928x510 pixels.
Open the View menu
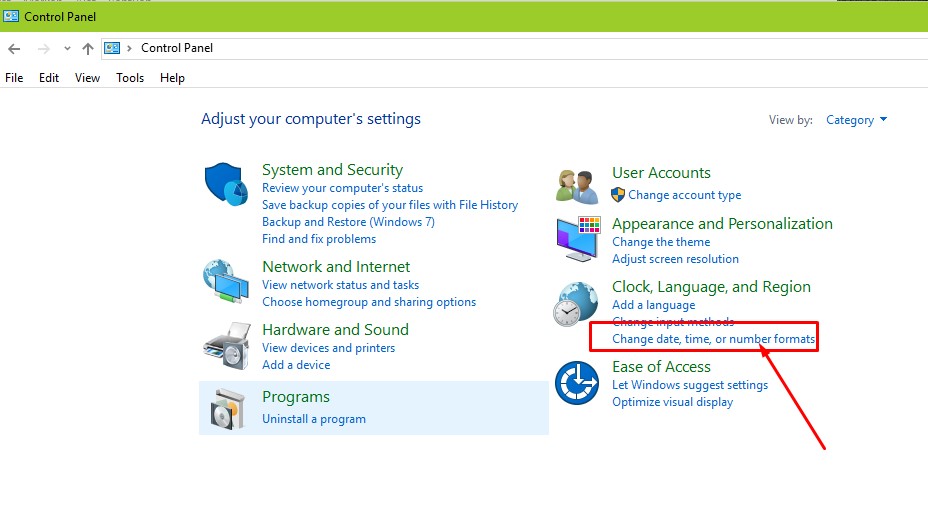click(x=87, y=78)
